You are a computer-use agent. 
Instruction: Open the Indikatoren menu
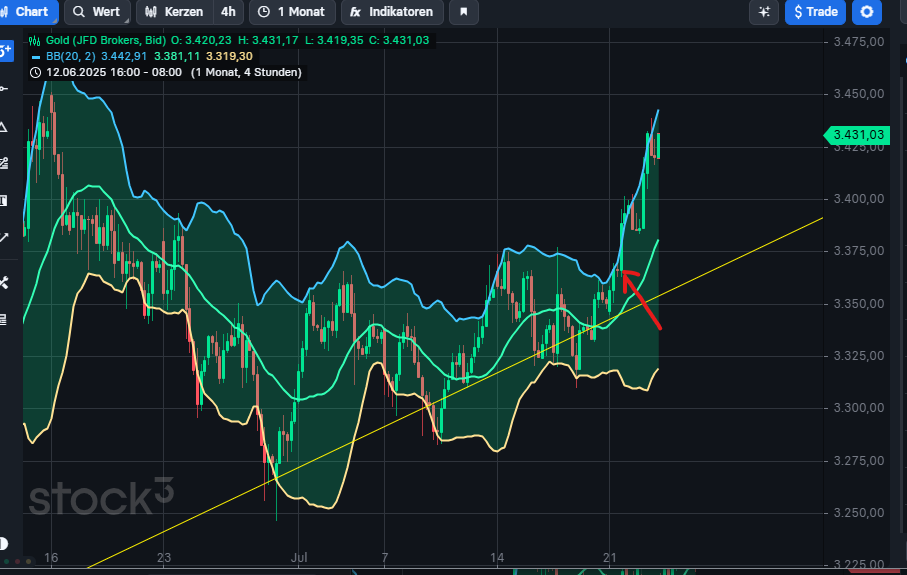(x=392, y=12)
